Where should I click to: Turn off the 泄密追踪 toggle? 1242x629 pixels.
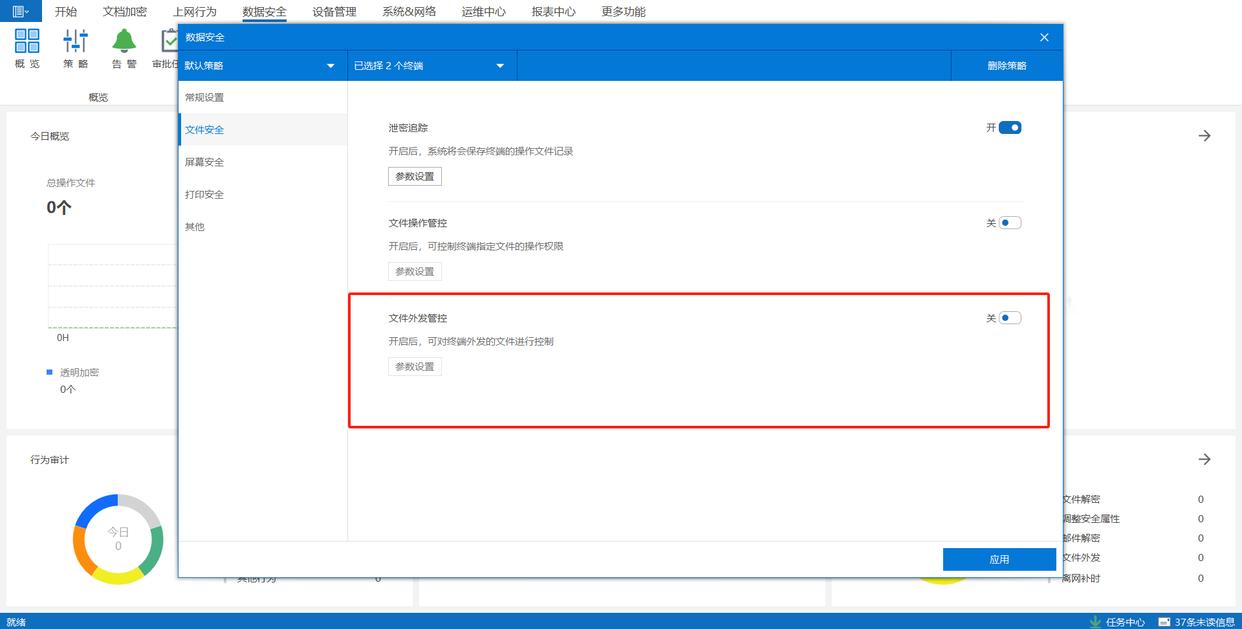pyautogui.click(x=1010, y=128)
